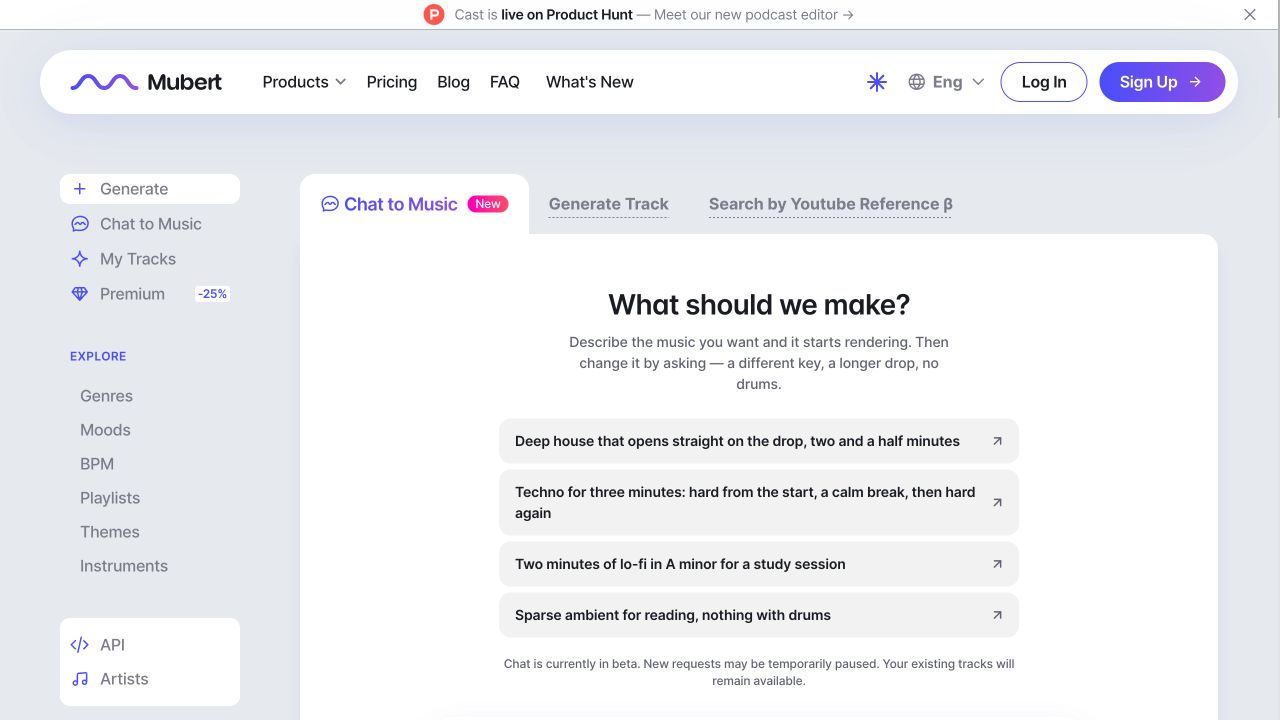The height and width of the screenshot is (720, 1280).
Task: Choose the Two minutes of lo-fi prompt
Action: pyautogui.click(x=759, y=564)
